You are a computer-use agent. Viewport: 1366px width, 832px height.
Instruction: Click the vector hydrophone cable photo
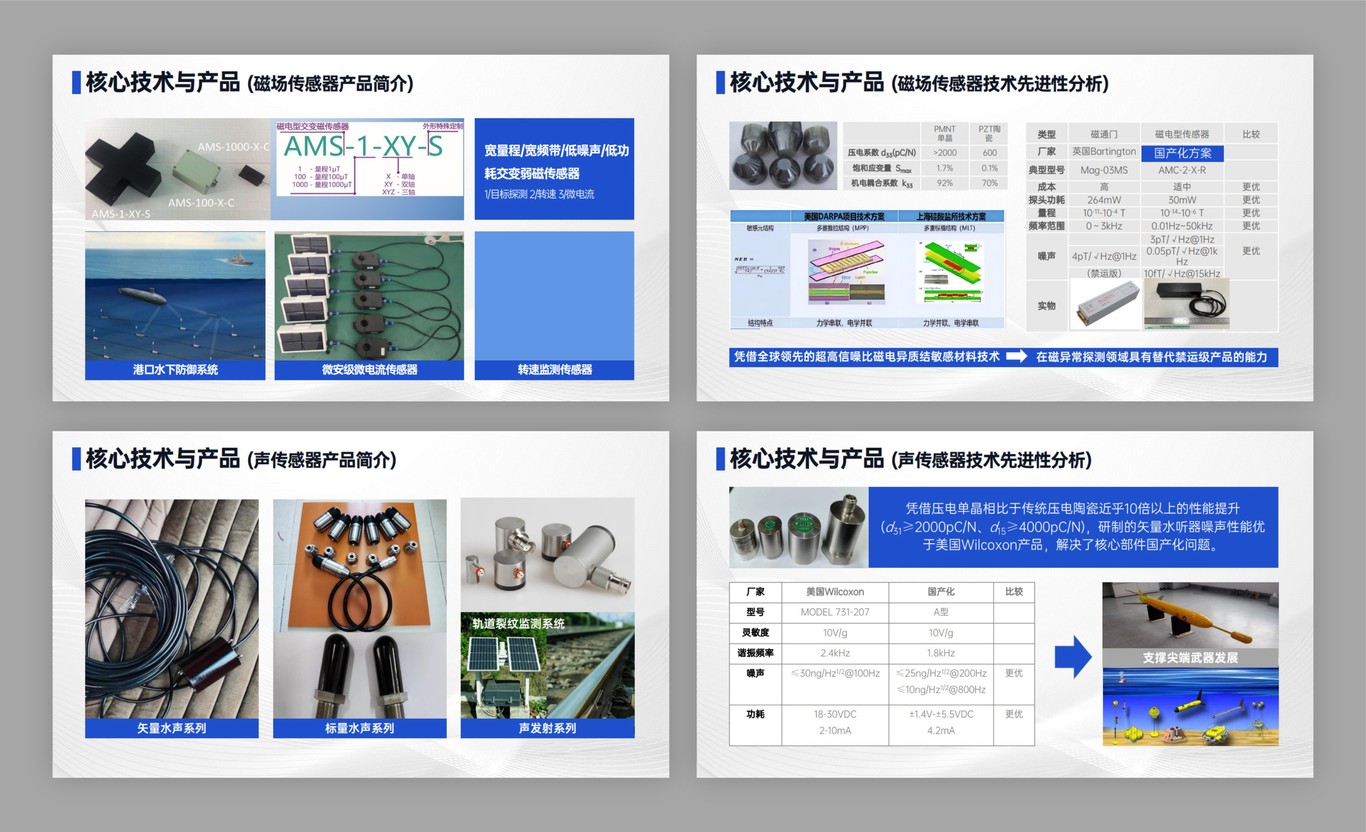point(172,608)
